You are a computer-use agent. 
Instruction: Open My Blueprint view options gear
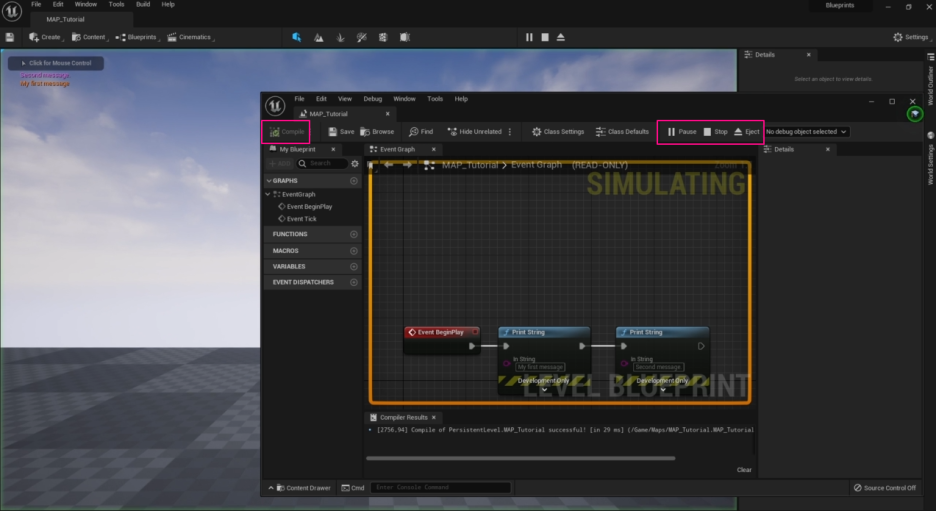tap(355, 164)
